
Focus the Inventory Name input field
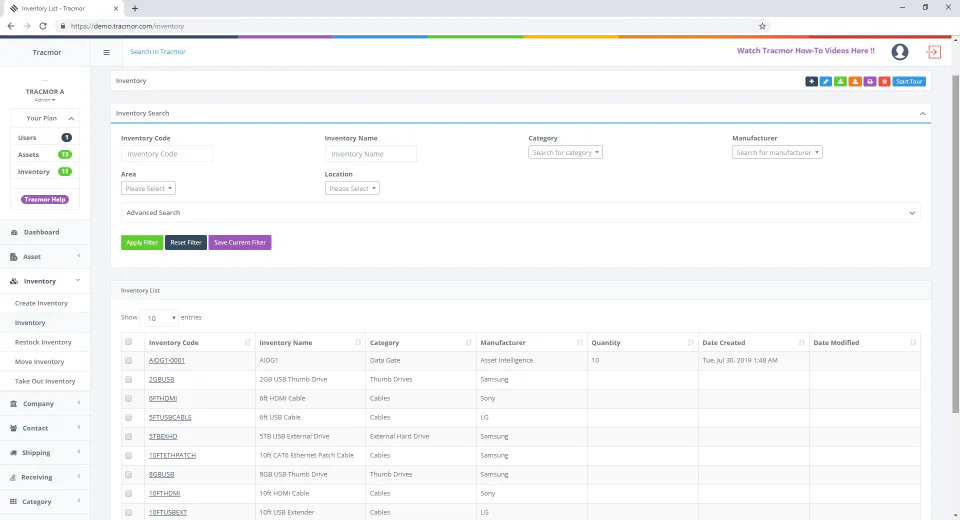pyautogui.click(x=370, y=154)
